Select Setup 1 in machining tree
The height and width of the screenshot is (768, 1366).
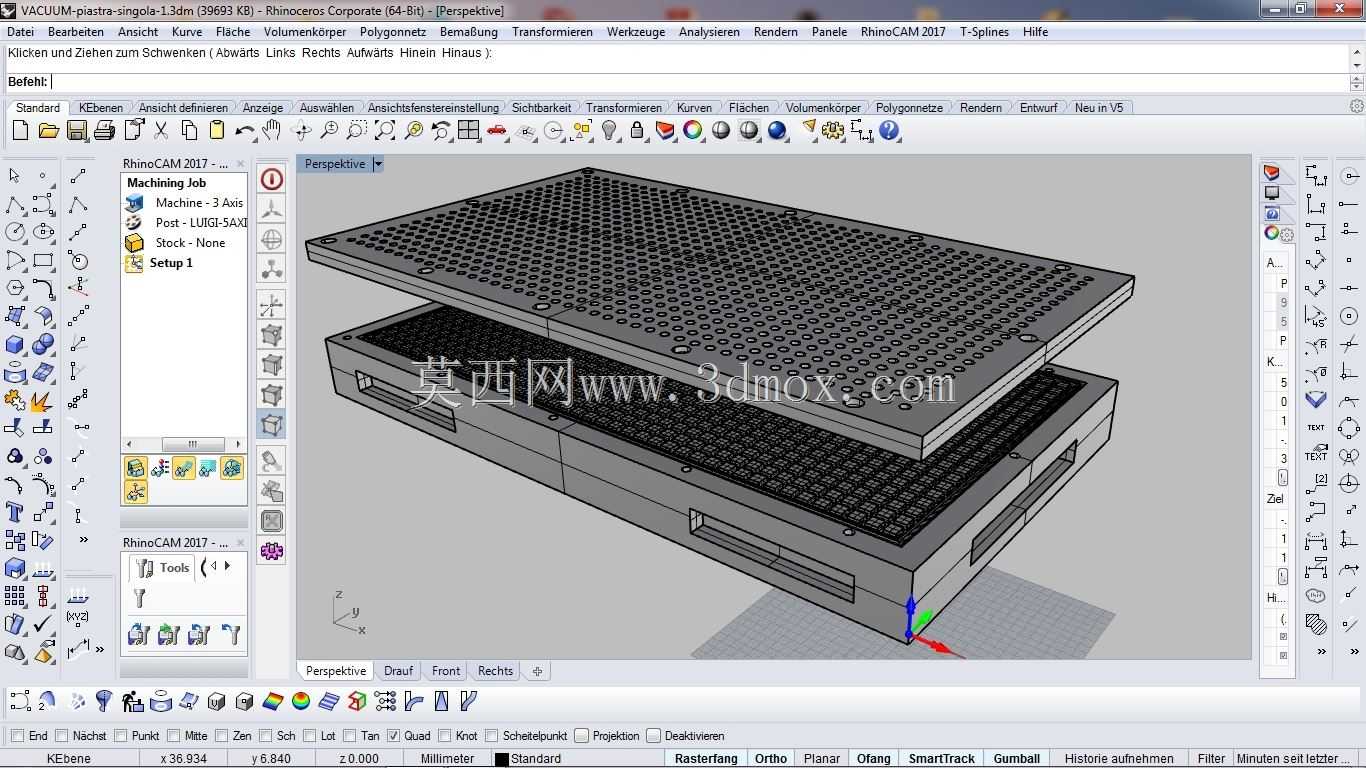tap(171, 263)
